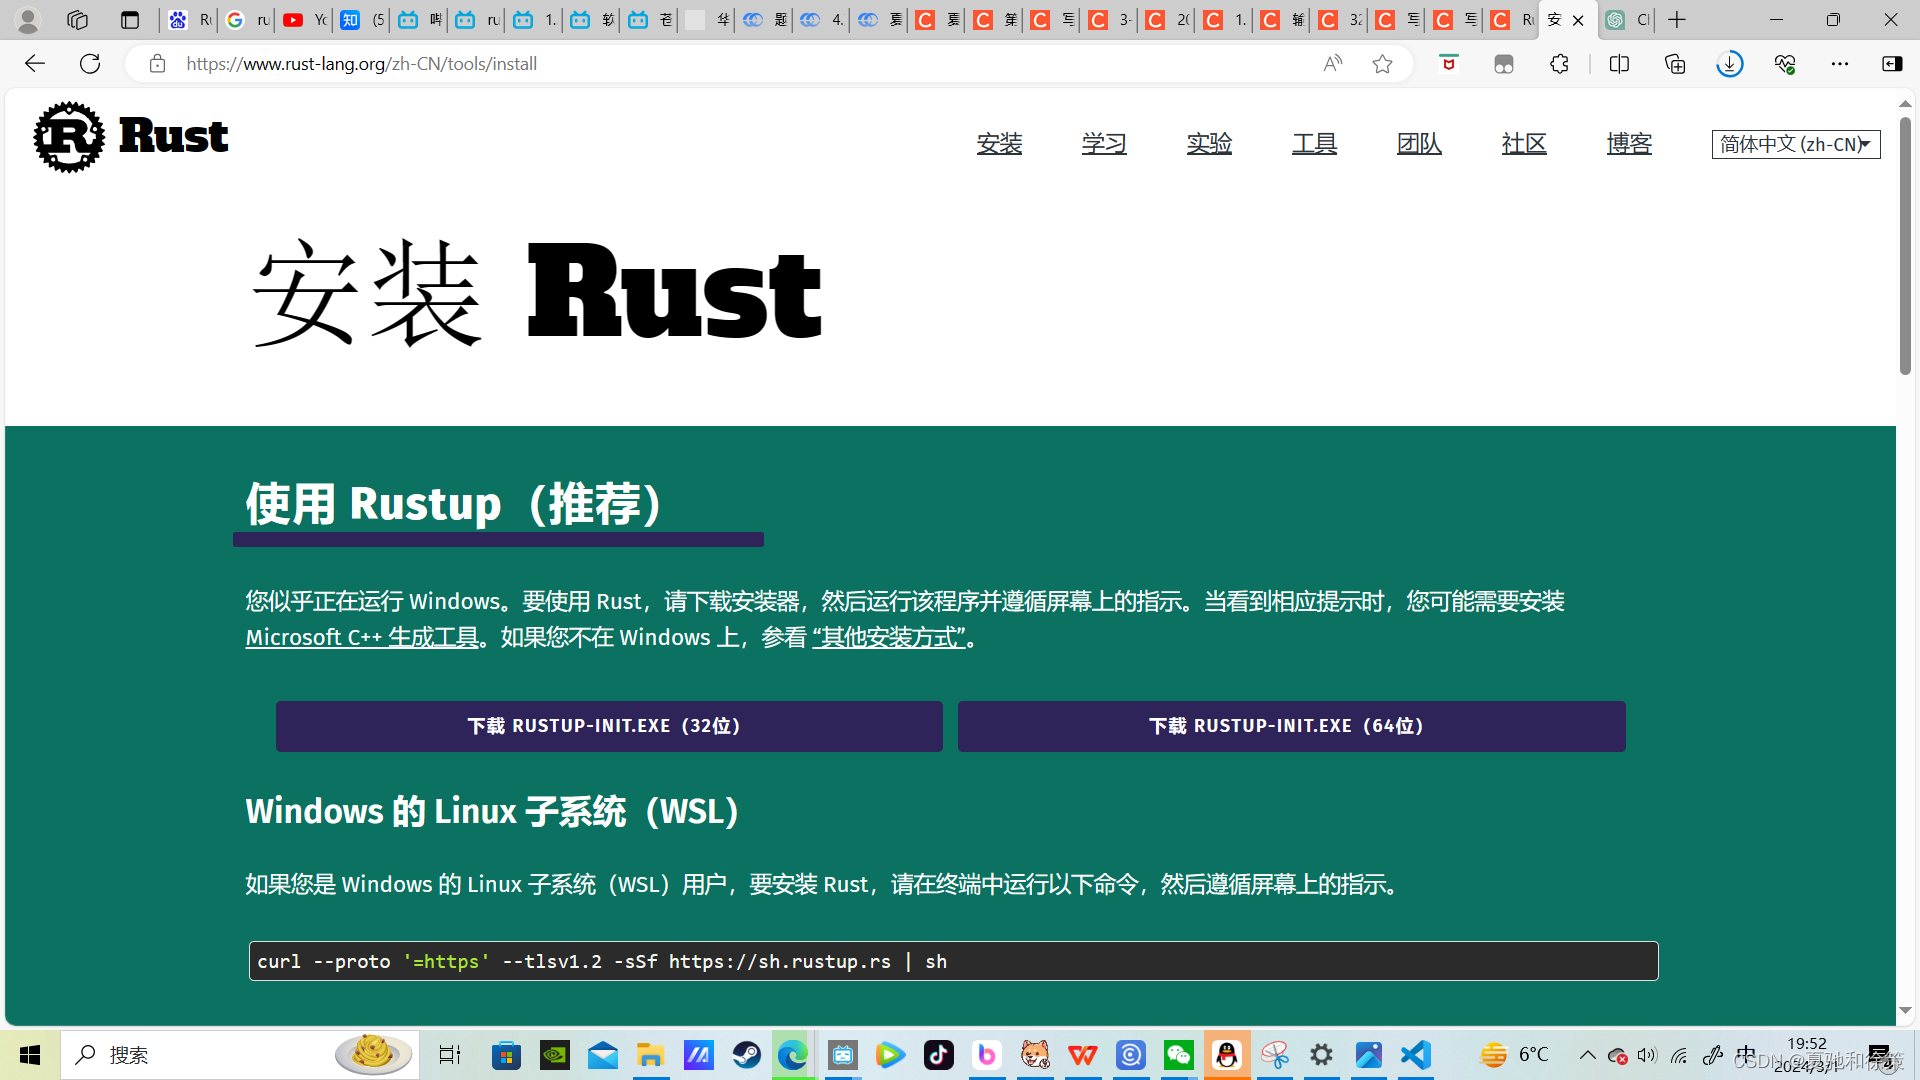The image size is (1920, 1080).
Task: Expand the browser more options menu
Action: pos(1841,63)
